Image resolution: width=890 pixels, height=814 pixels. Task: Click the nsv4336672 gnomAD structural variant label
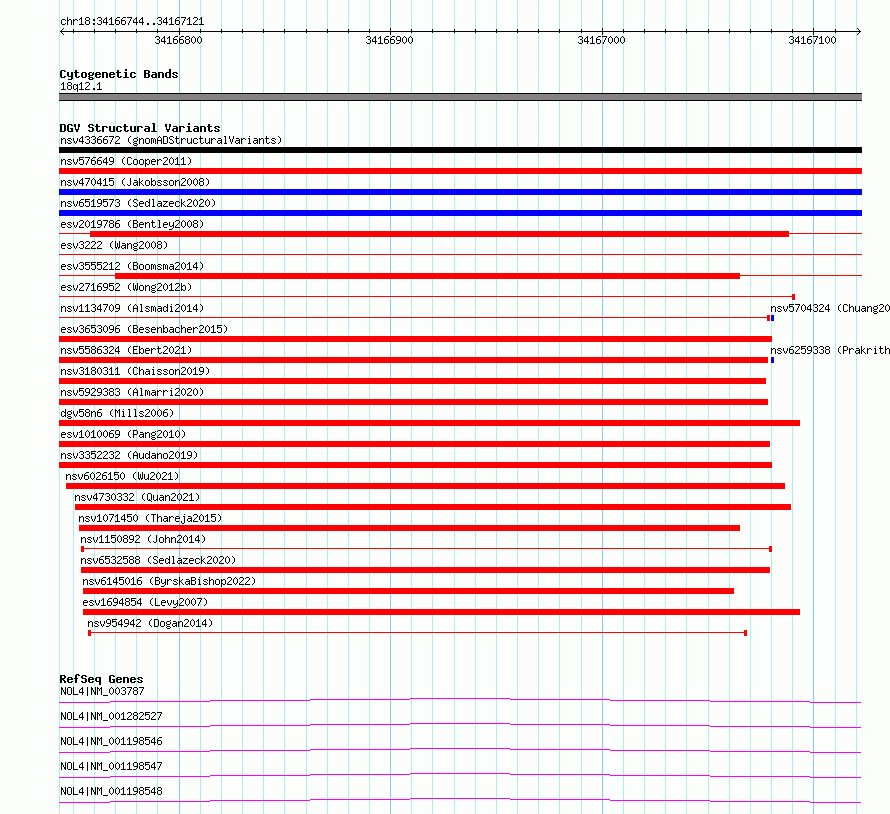pyautogui.click(x=171, y=140)
